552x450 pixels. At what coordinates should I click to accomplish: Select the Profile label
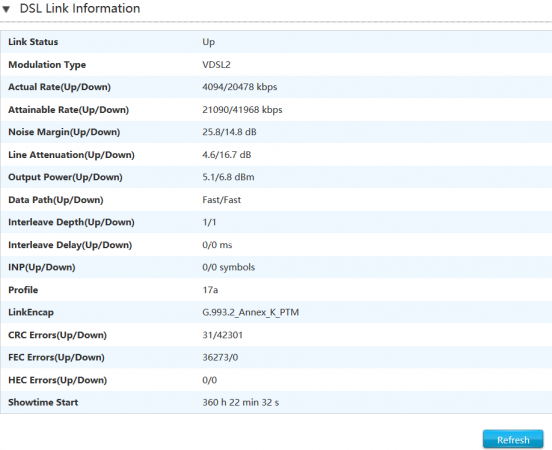point(23,290)
